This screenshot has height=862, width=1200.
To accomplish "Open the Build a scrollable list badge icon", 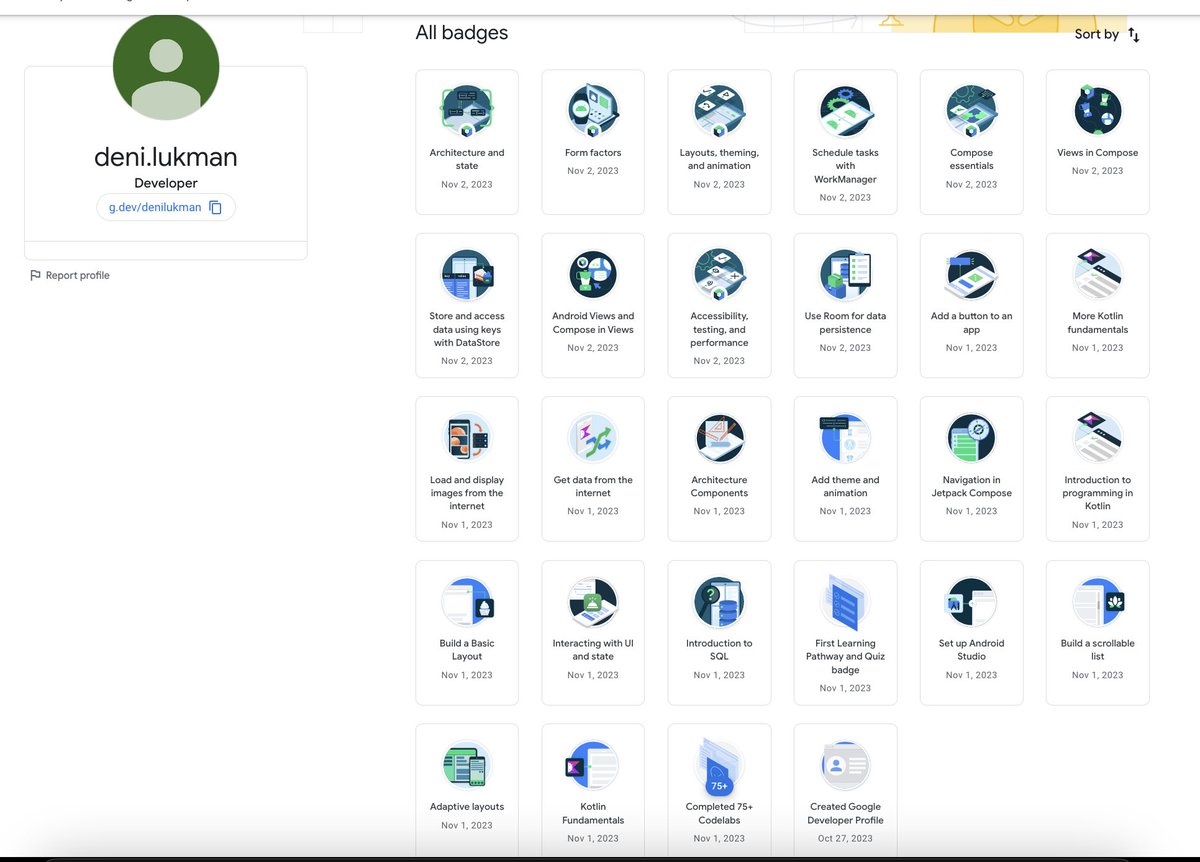I will 1097,601.
